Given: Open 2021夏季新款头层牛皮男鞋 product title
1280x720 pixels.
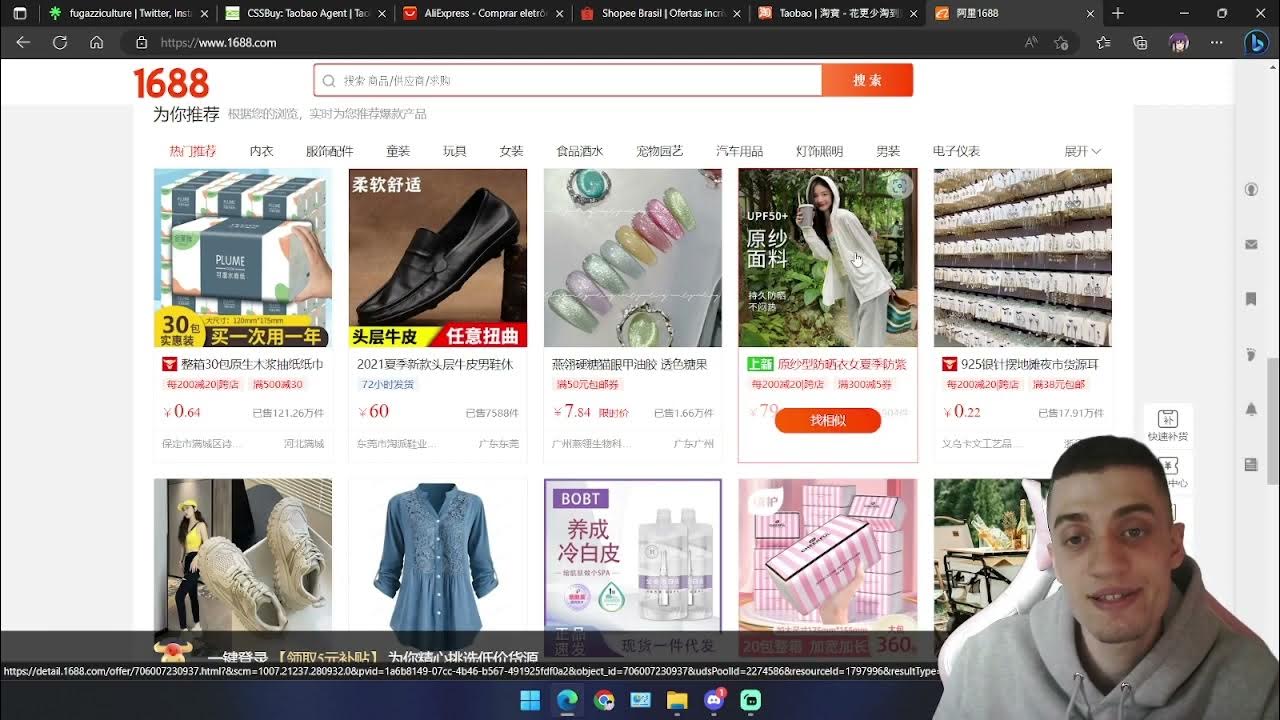Looking at the screenshot, I should point(435,364).
